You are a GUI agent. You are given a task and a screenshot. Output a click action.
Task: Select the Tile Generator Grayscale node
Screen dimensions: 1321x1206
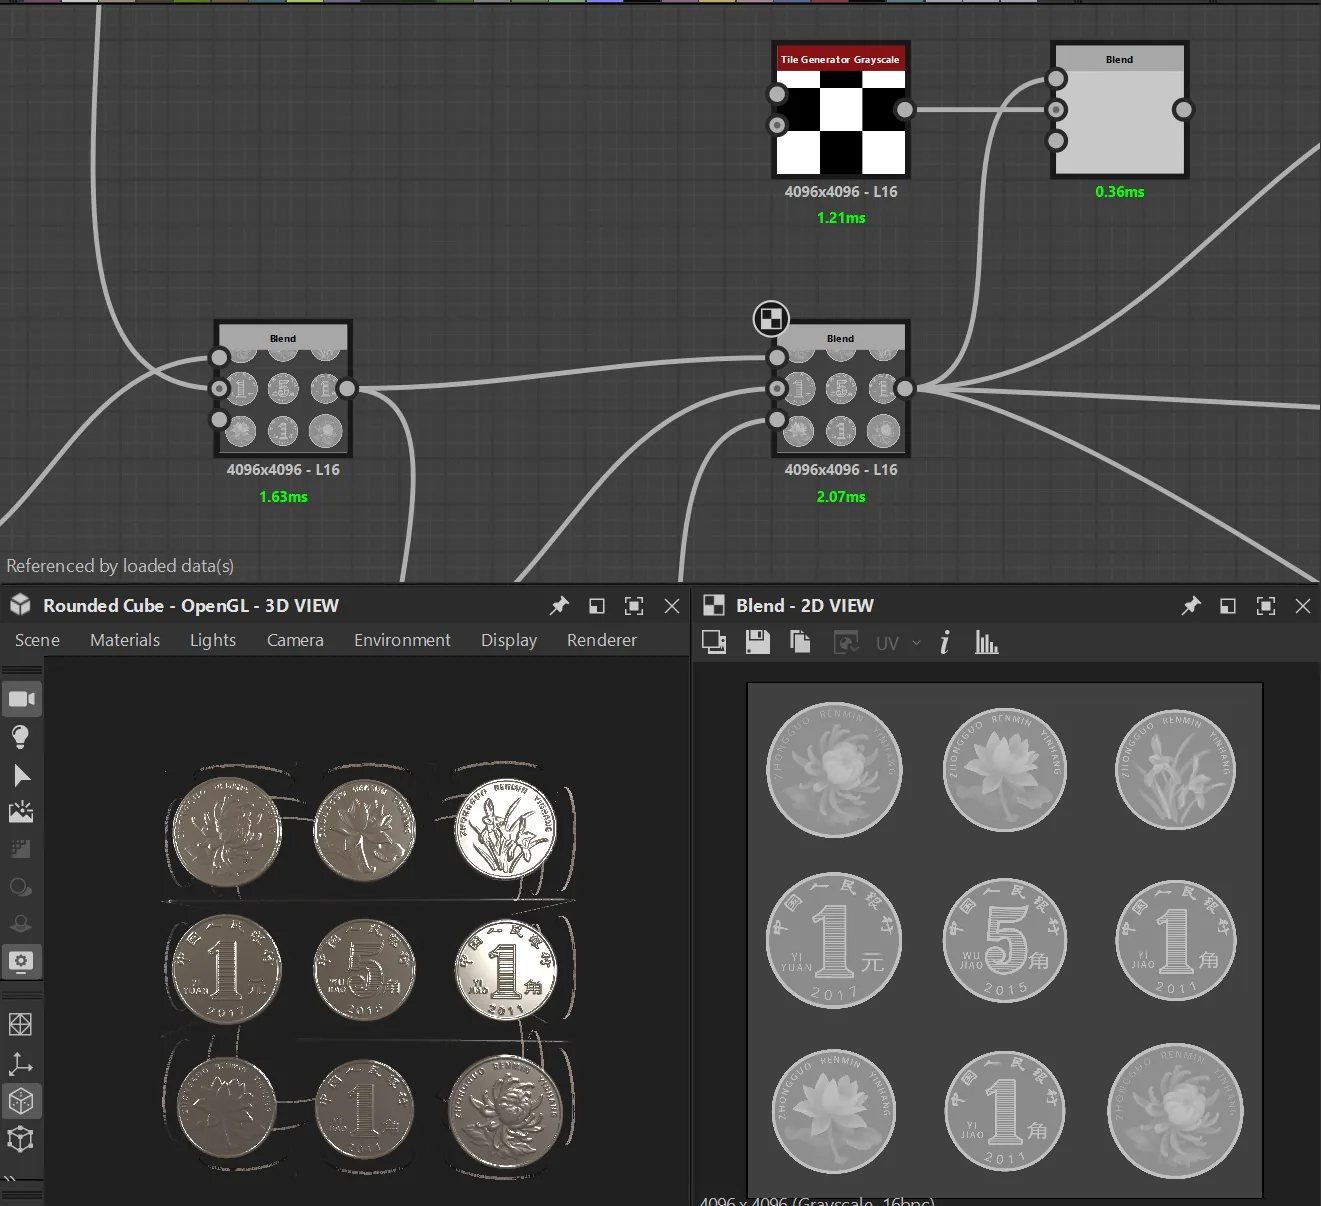841,110
